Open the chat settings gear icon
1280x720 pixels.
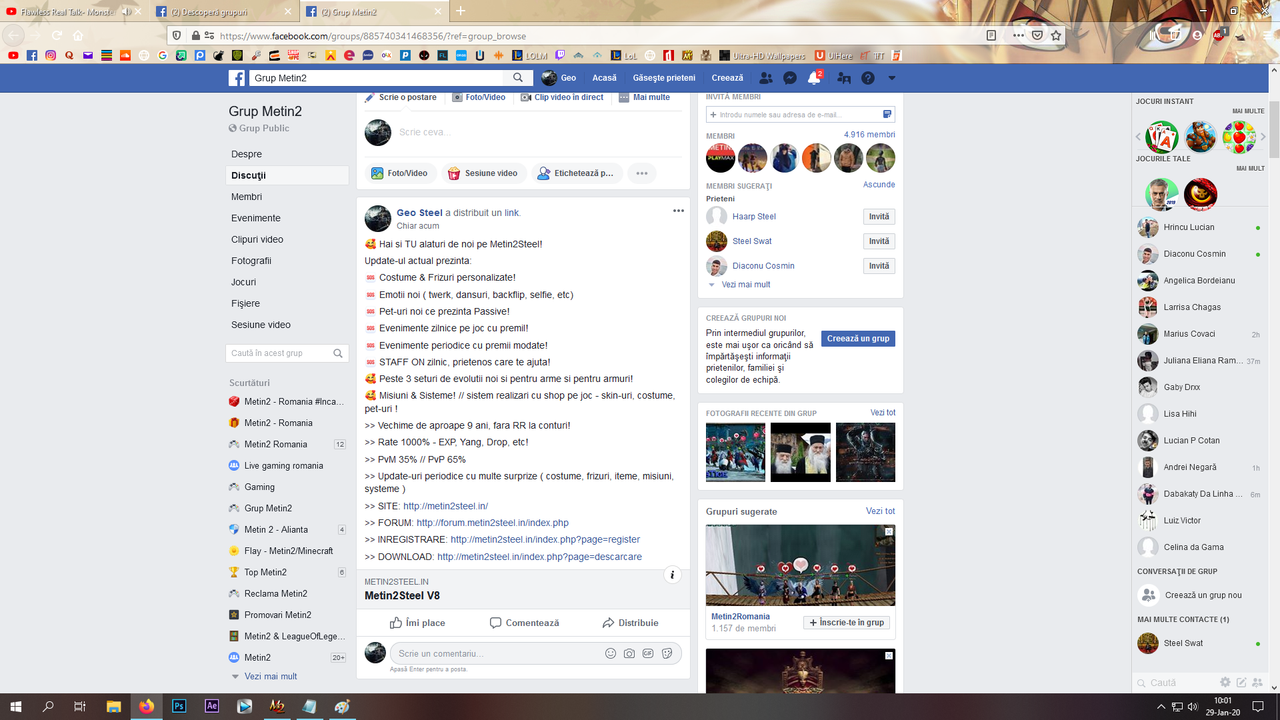[1225, 682]
